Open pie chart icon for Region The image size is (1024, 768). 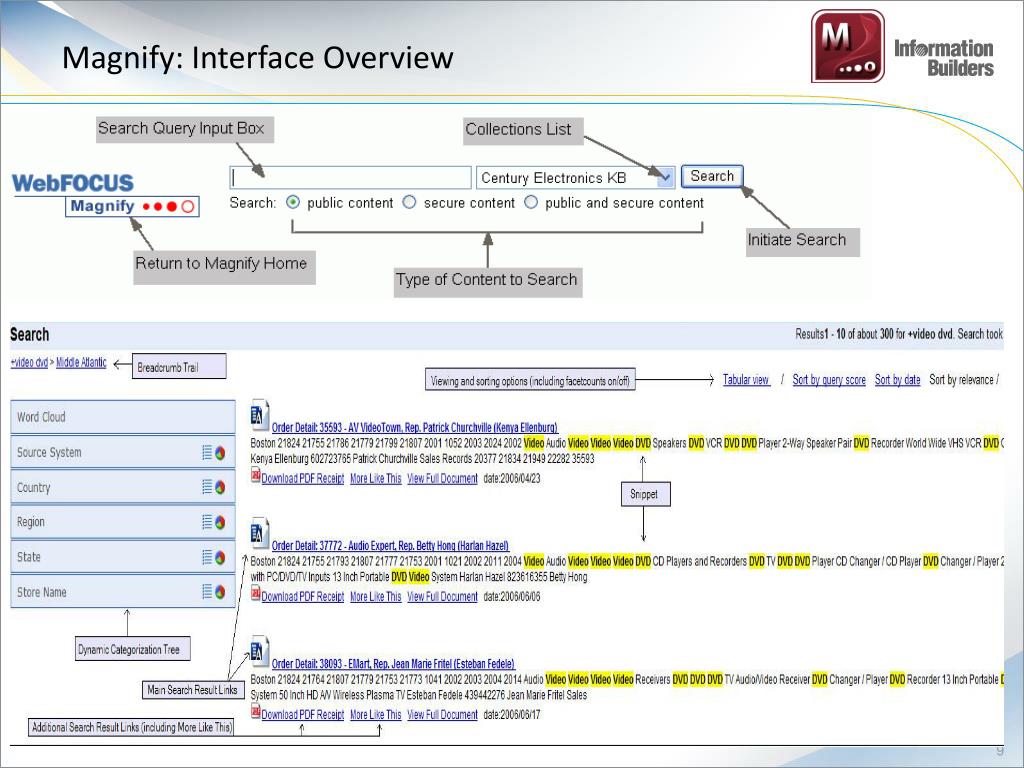click(x=220, y=522)
